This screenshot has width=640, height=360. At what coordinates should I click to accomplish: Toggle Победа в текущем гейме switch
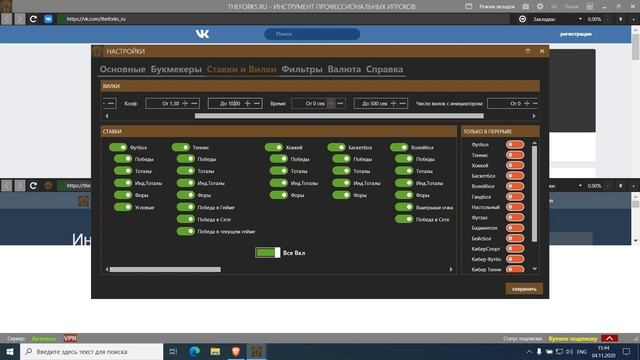(186, 231)
